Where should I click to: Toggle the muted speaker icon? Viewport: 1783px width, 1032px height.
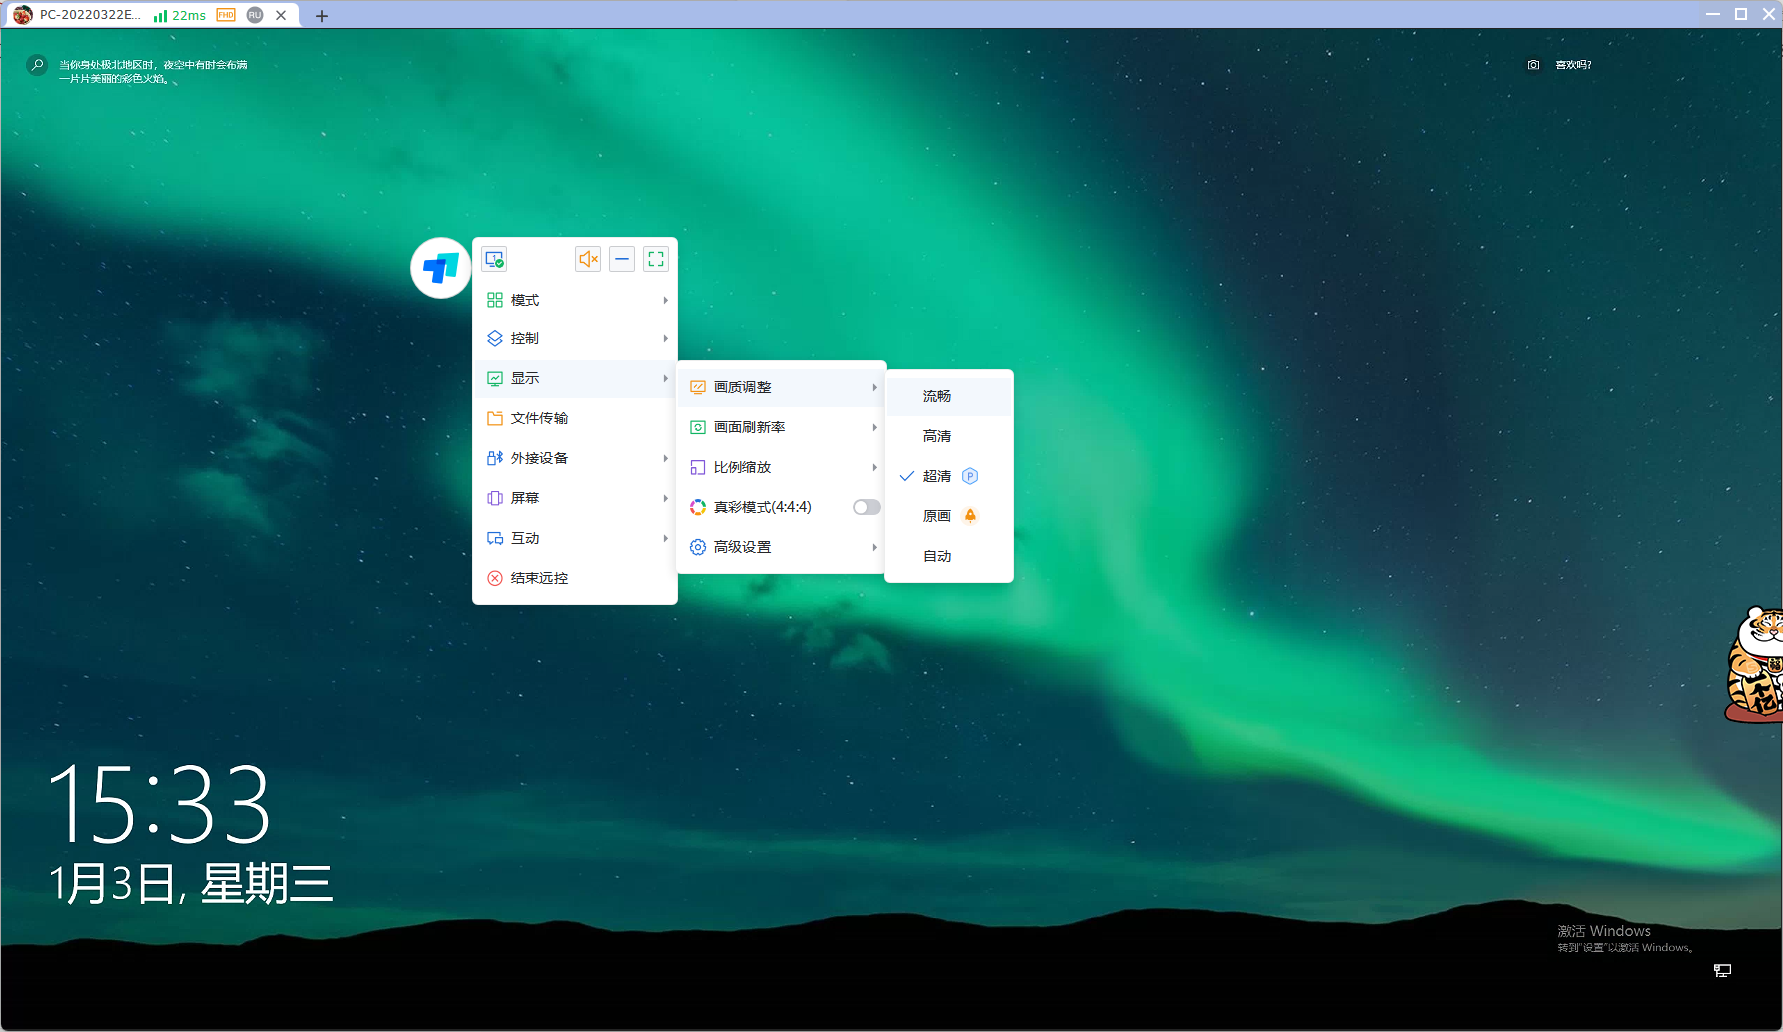(x=588, y=259)
